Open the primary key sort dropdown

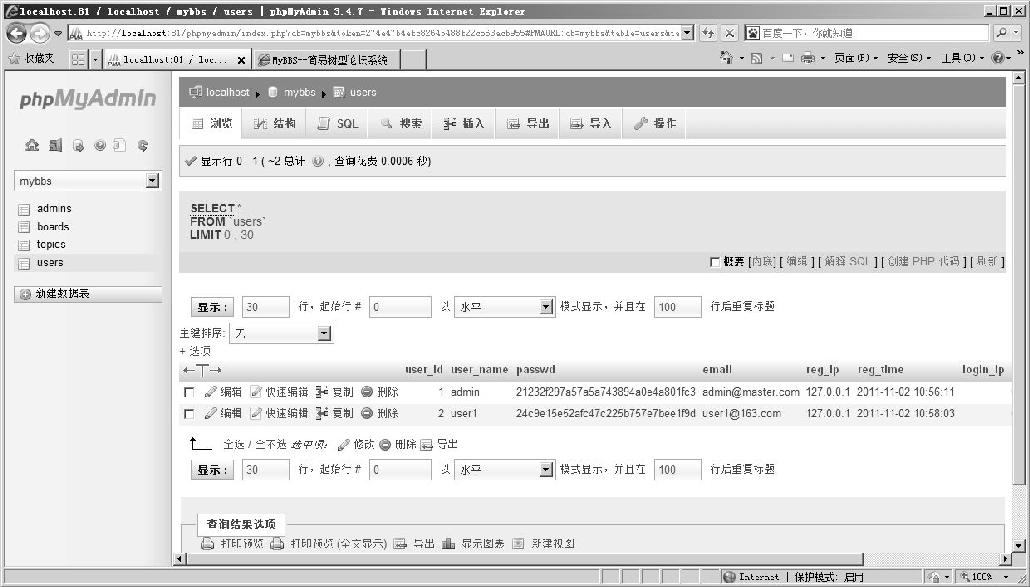click(x=324, y=334)
